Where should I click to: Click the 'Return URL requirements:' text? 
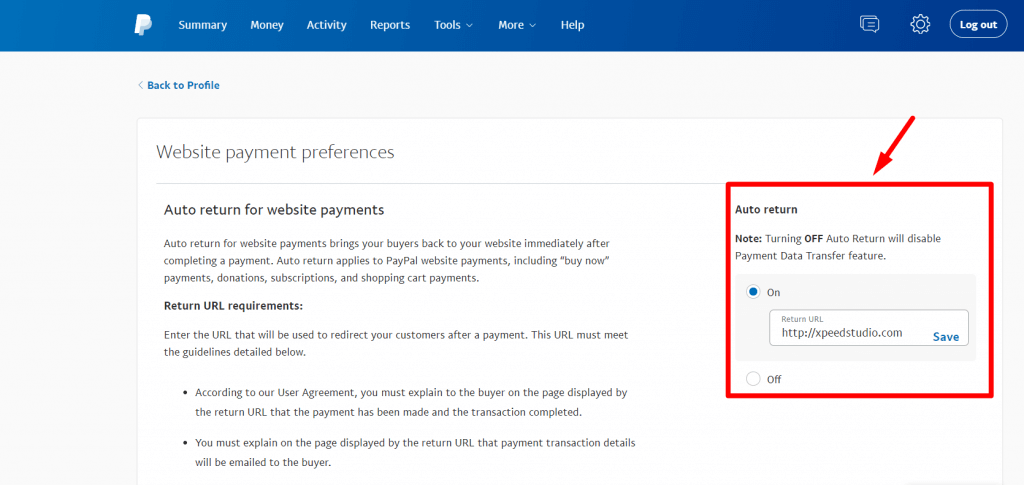(x=233, y=305)
